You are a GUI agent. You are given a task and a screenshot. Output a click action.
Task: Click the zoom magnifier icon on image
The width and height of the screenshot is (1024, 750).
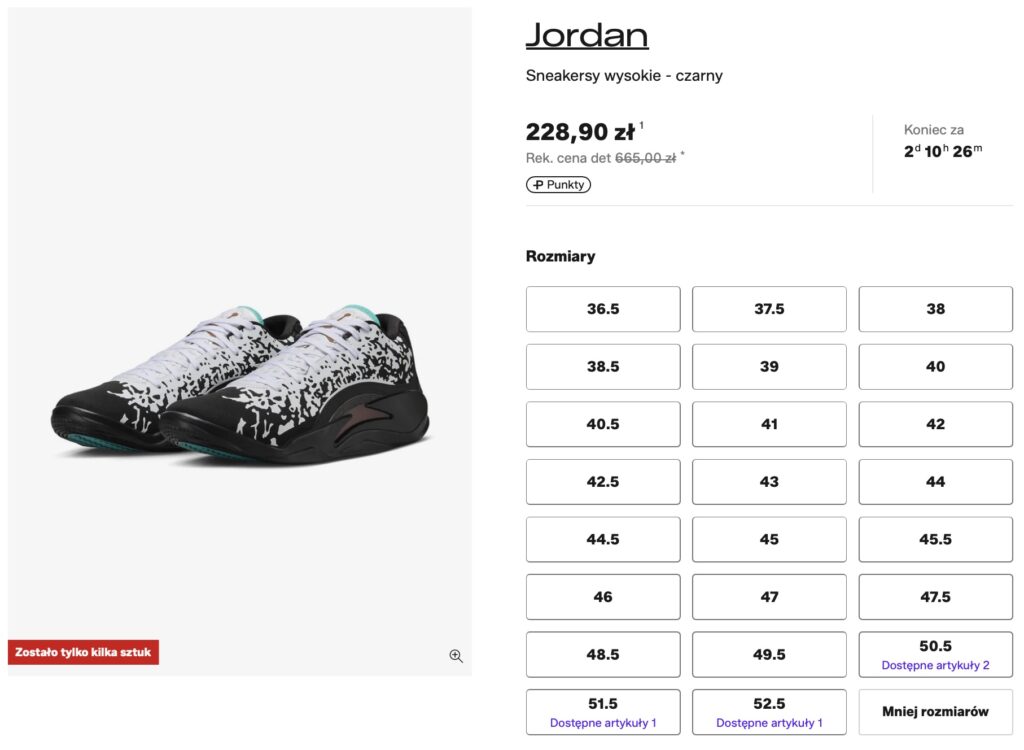[456, 656]
